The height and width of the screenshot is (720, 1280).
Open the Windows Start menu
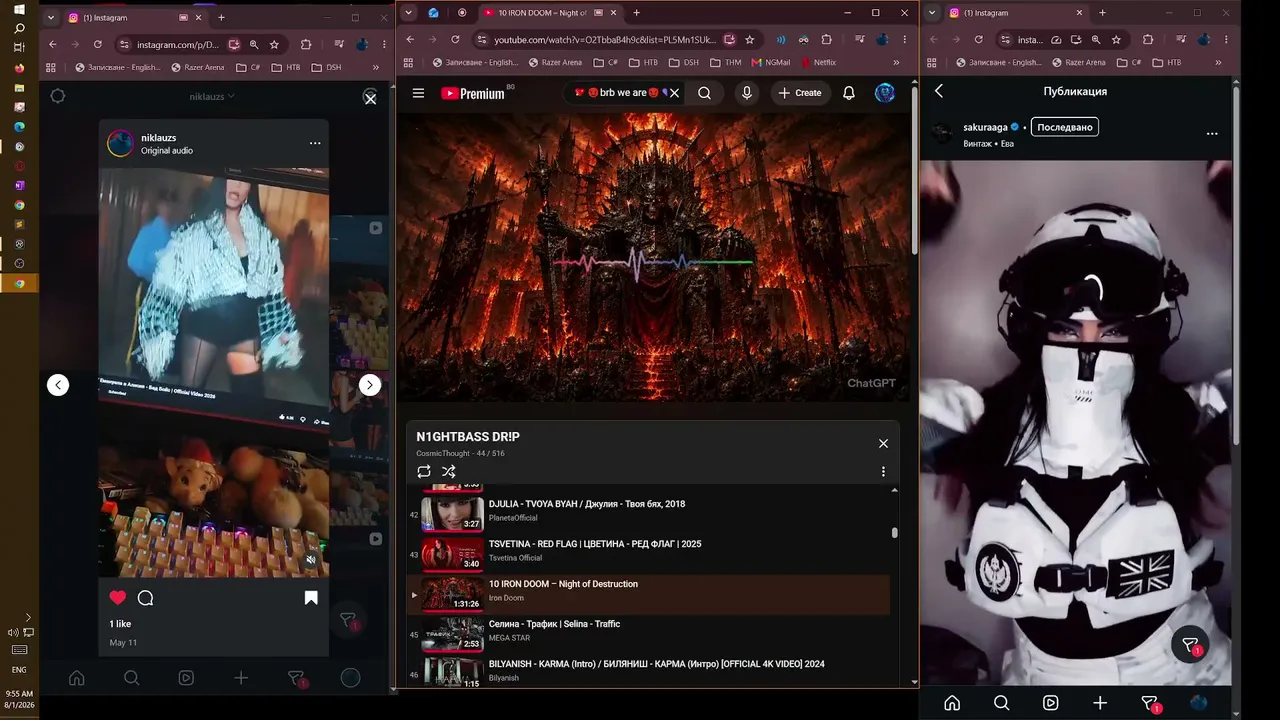tap(19, 10)
